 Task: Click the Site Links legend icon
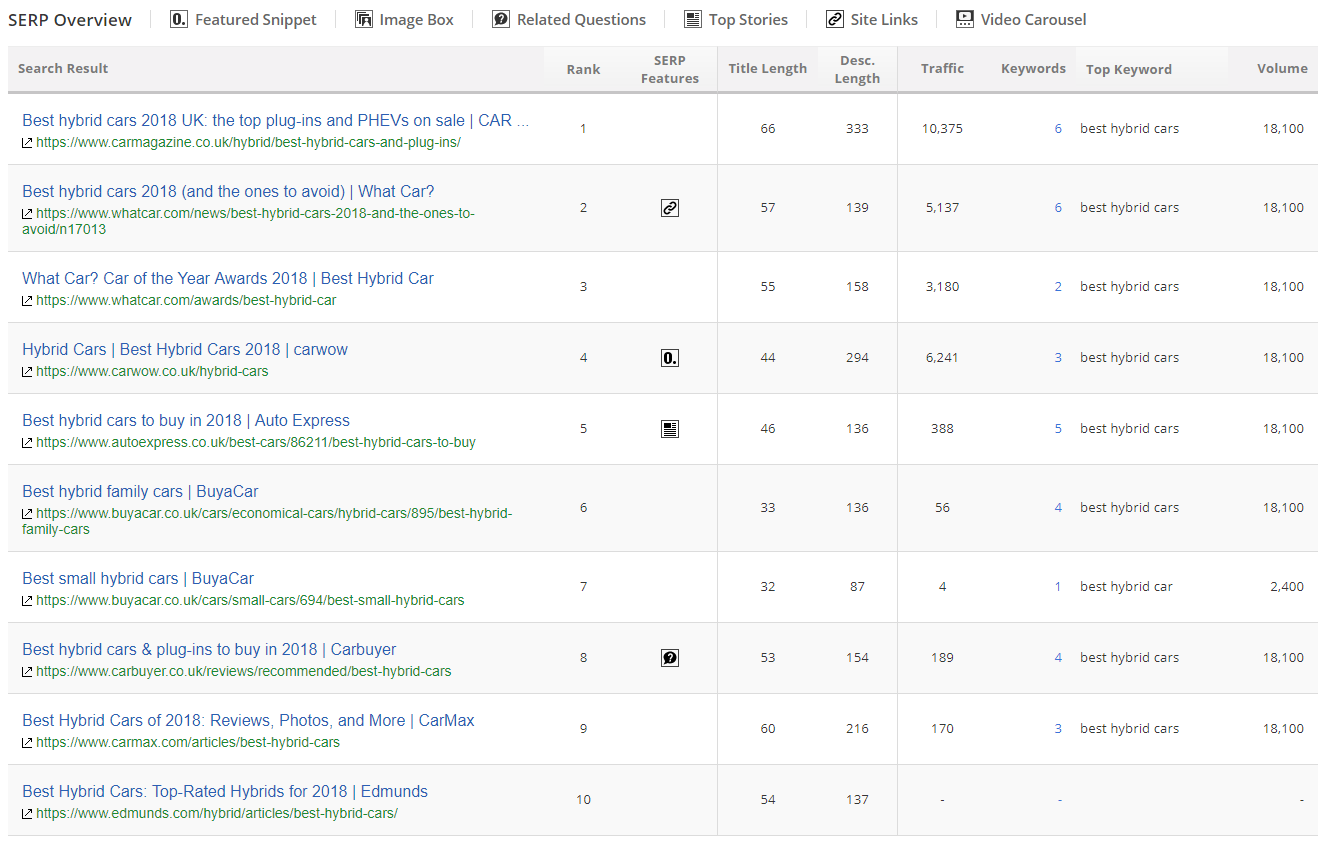point(835,19)
